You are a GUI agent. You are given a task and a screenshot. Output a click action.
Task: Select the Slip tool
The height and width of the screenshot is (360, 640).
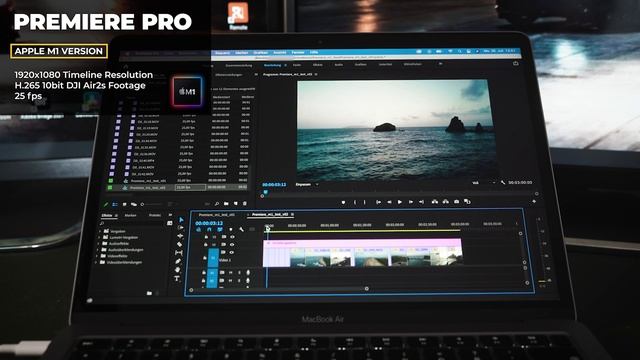[x=179, y=253]
